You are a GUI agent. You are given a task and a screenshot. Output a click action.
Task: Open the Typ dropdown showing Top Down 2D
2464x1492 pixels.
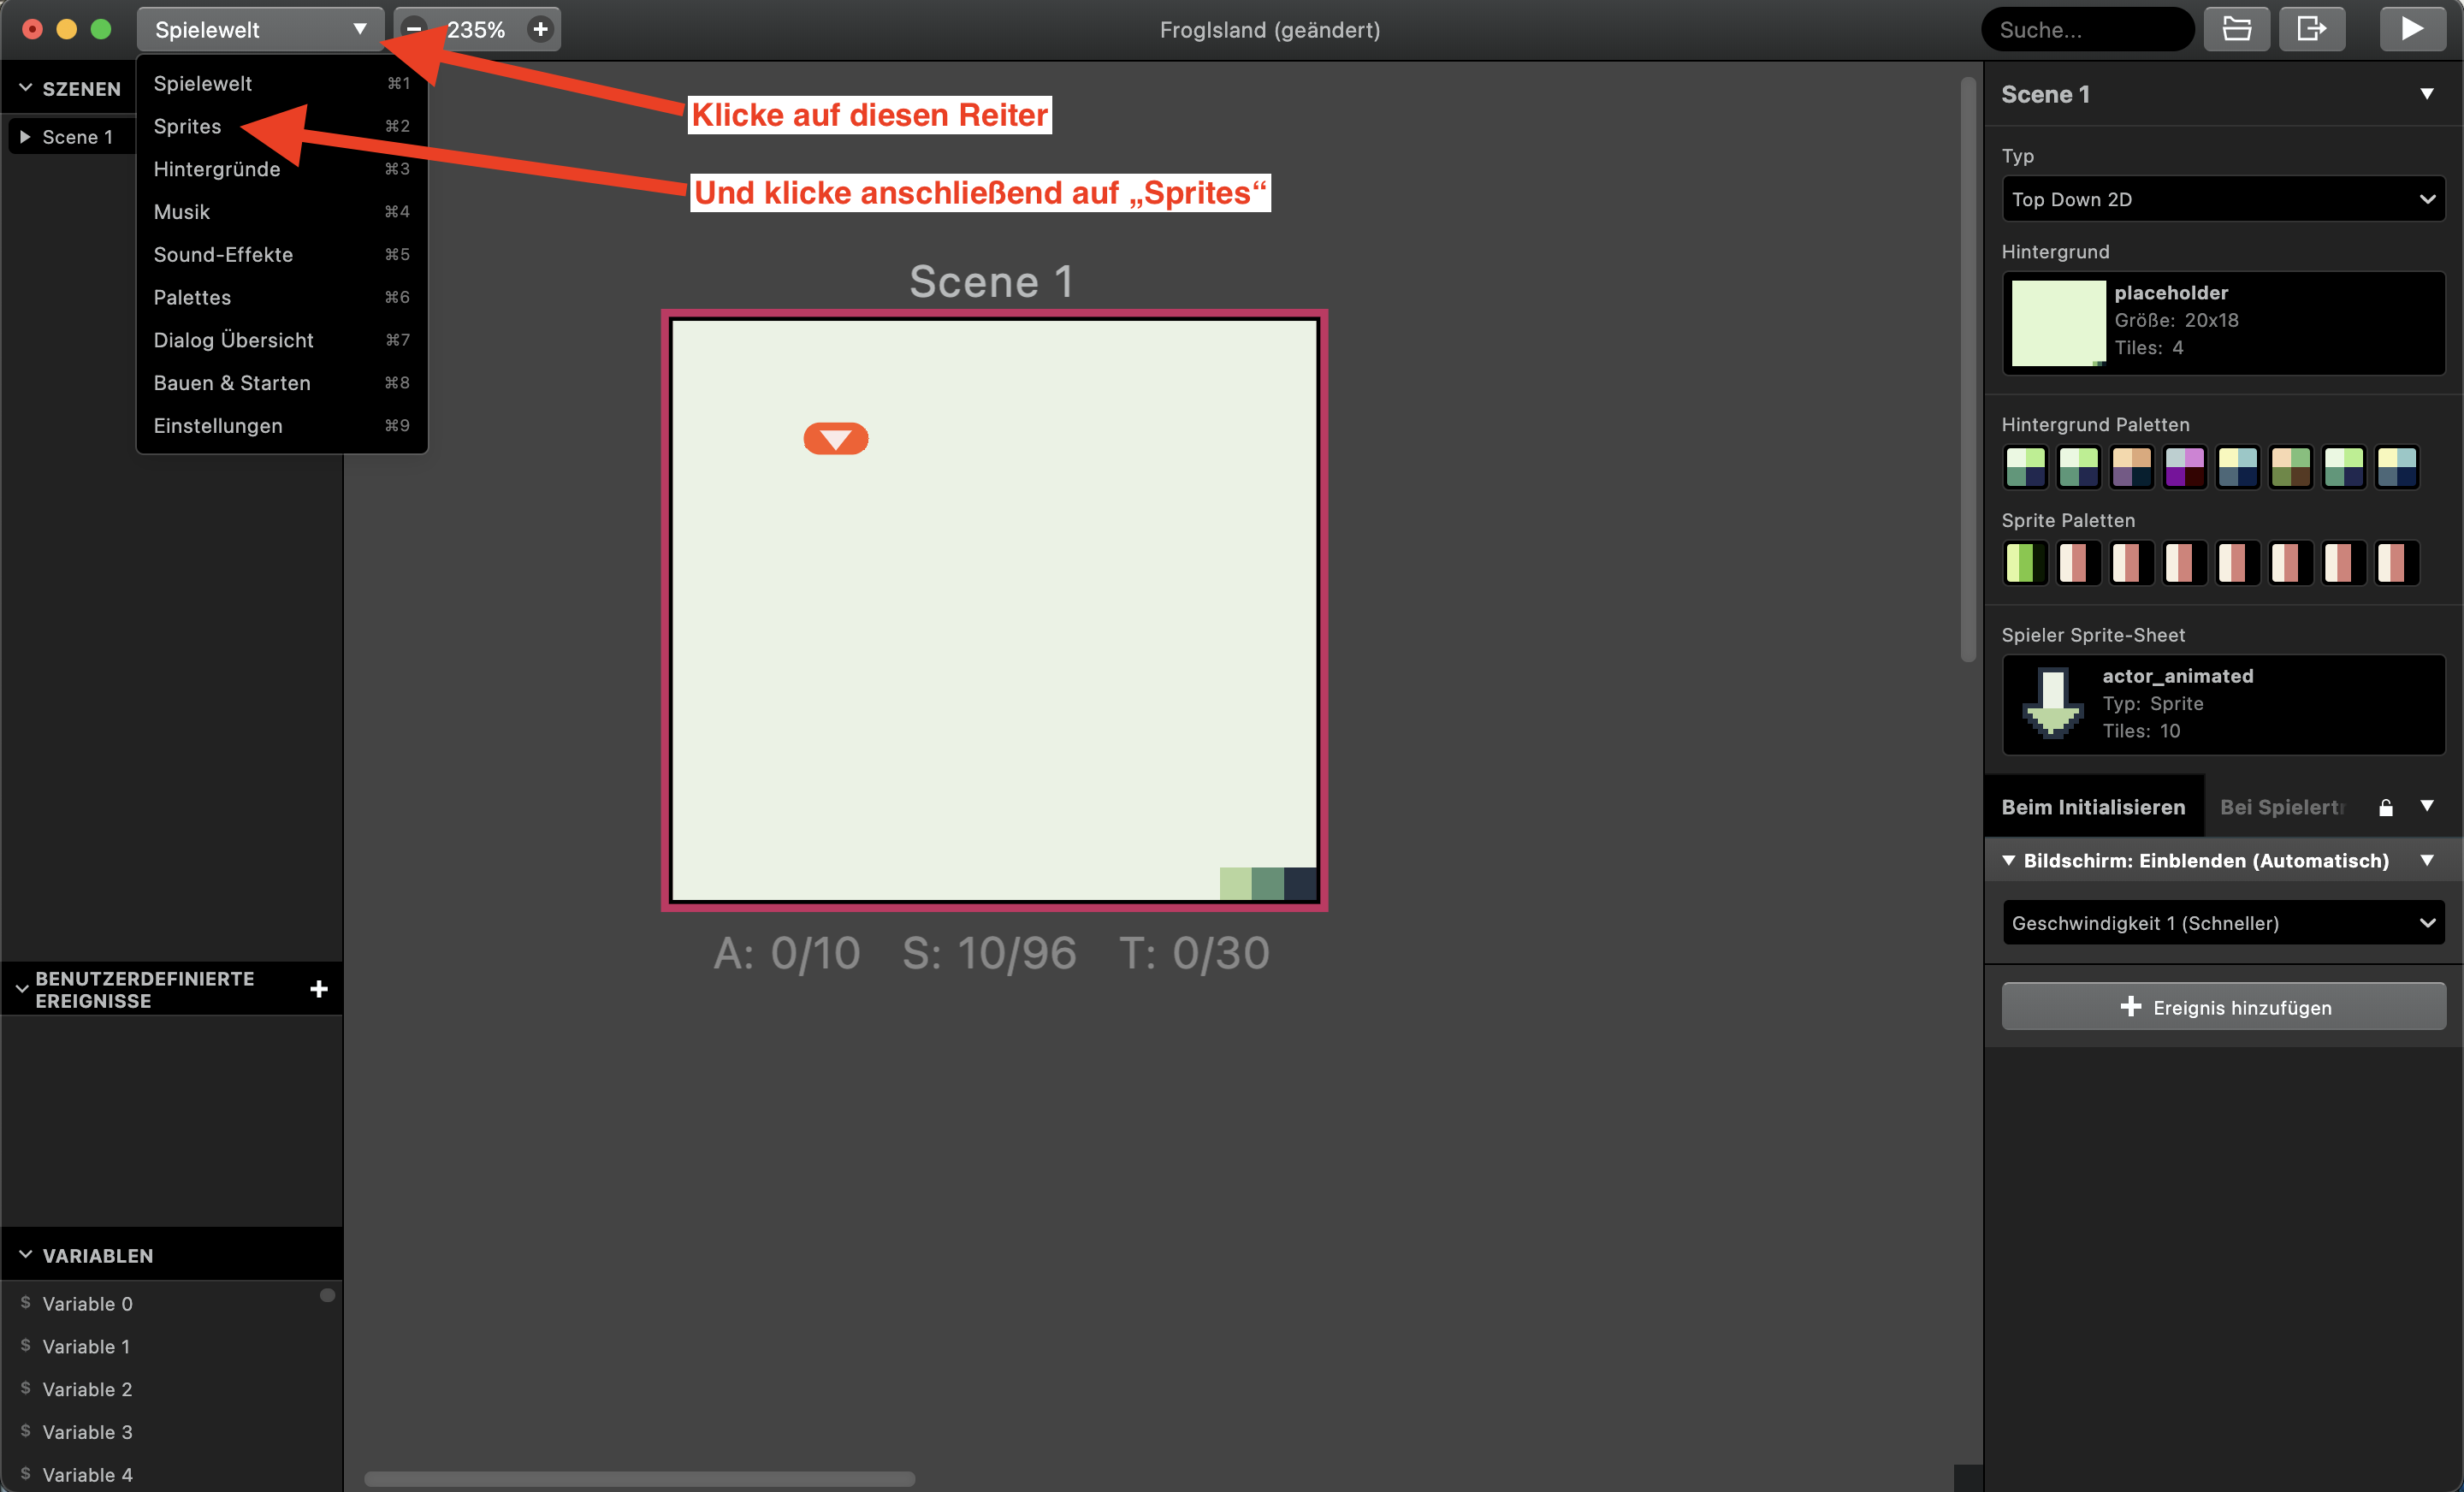tap(2222, 199)
